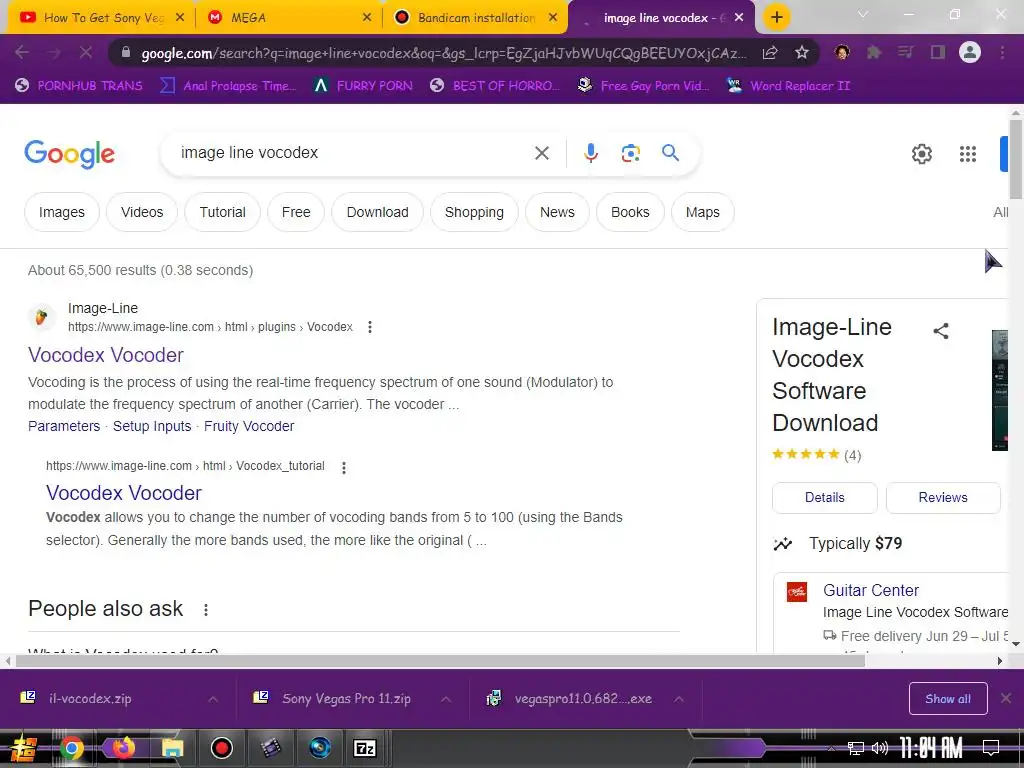Select the Free filter chip
The height and width of the screenshot is (768, 1024).
[x=296, y=212]
